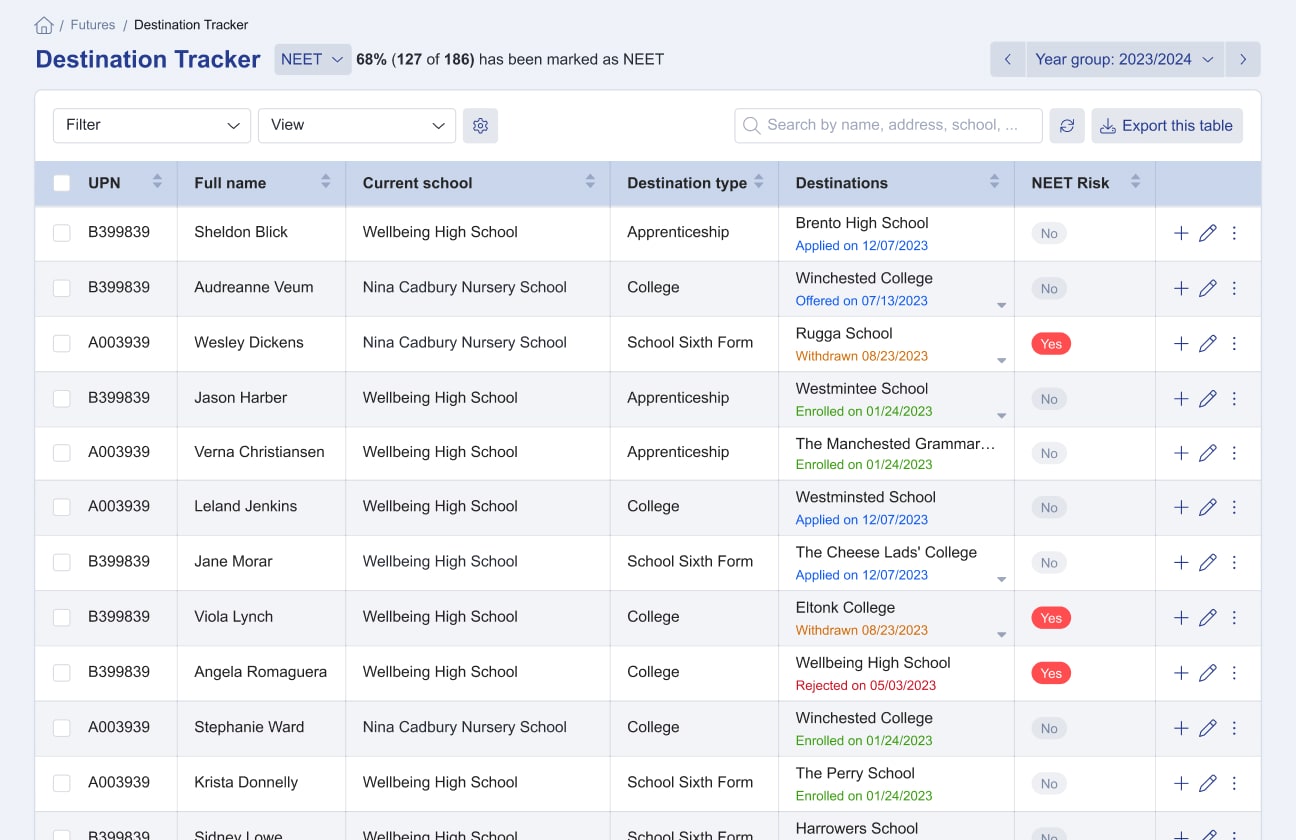Screen dimensions: 1296x840
Task: Edit Sheldon Blick's row
Action: [1207, 233]
